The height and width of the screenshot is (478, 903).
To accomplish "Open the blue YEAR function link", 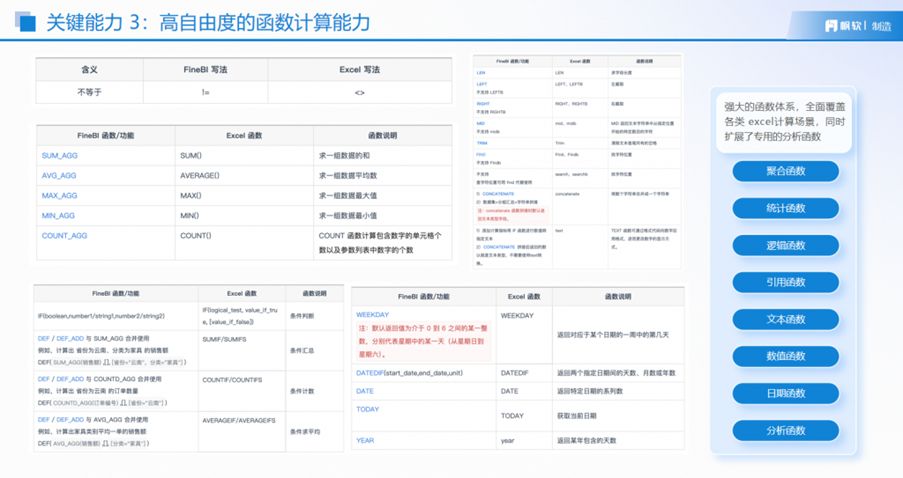I will pos(365,441).
